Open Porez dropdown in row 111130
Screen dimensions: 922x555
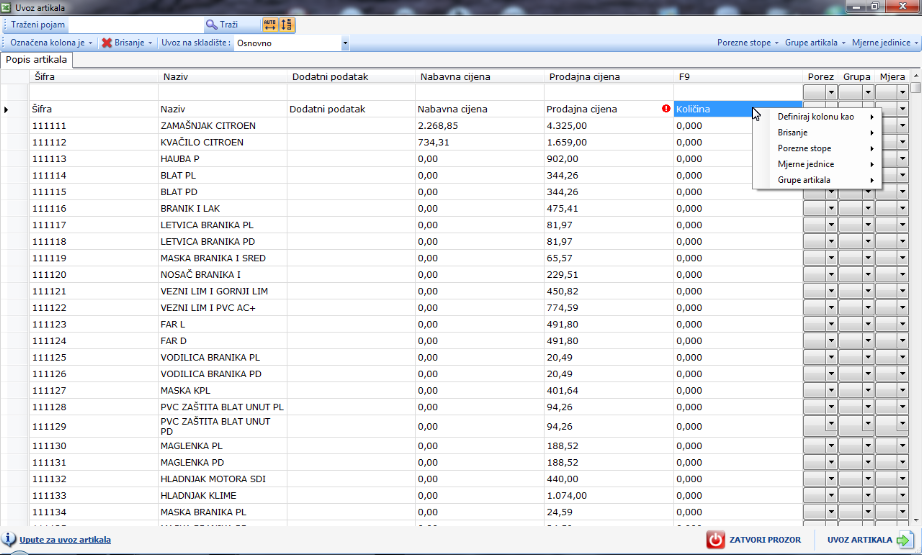pos(831,446)
